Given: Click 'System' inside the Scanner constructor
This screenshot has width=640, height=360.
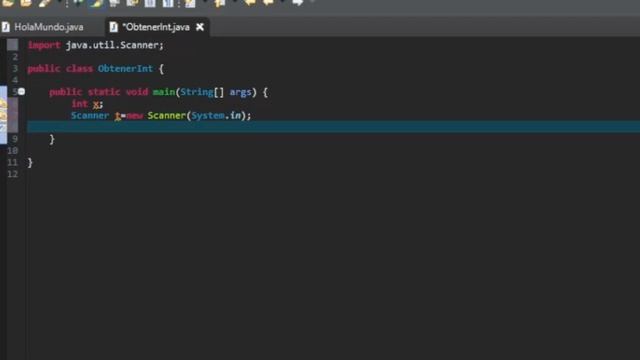Looking at the screenshot, I should click(208, 116).
